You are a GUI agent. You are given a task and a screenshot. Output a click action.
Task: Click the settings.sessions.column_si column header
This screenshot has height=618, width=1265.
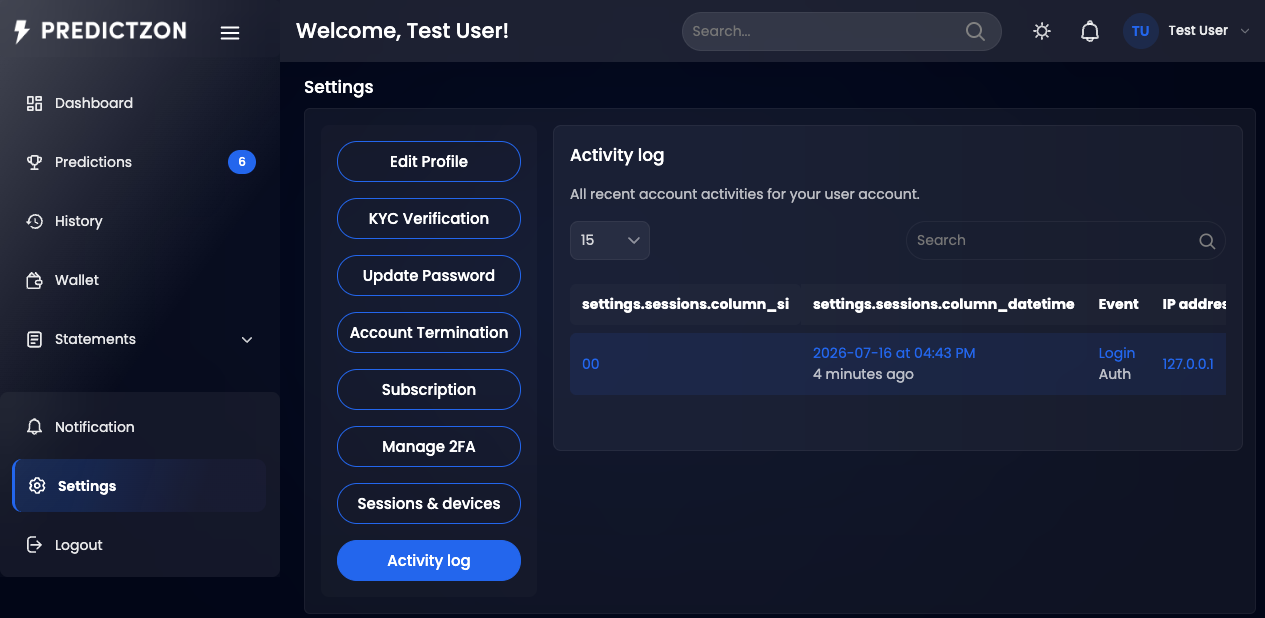coord(685,304)
